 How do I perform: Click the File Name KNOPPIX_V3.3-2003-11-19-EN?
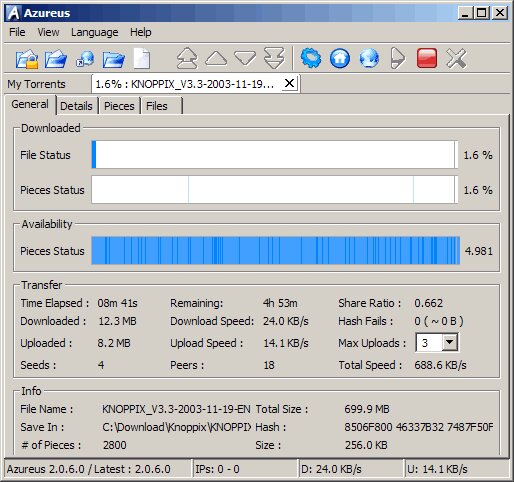(x=176, y=409)
